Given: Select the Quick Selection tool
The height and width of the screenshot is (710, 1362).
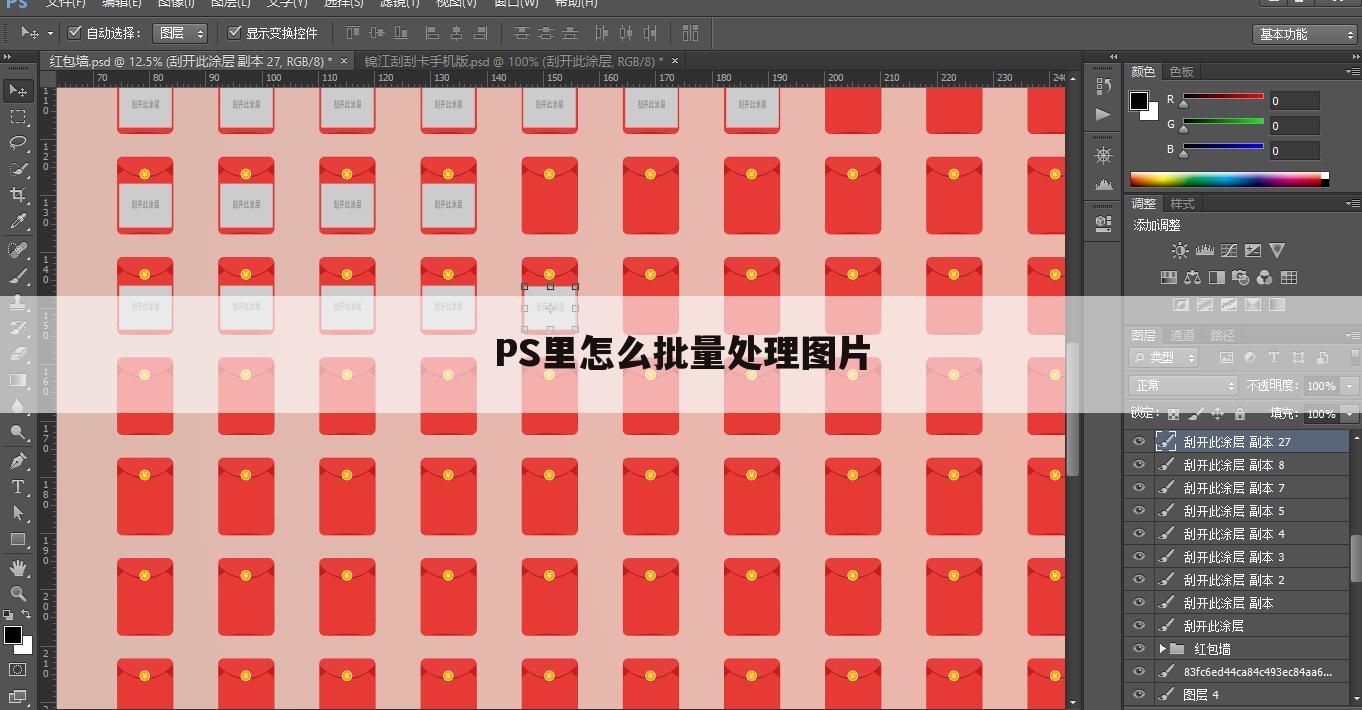Looking at the screenshot, I should (18, 169).
